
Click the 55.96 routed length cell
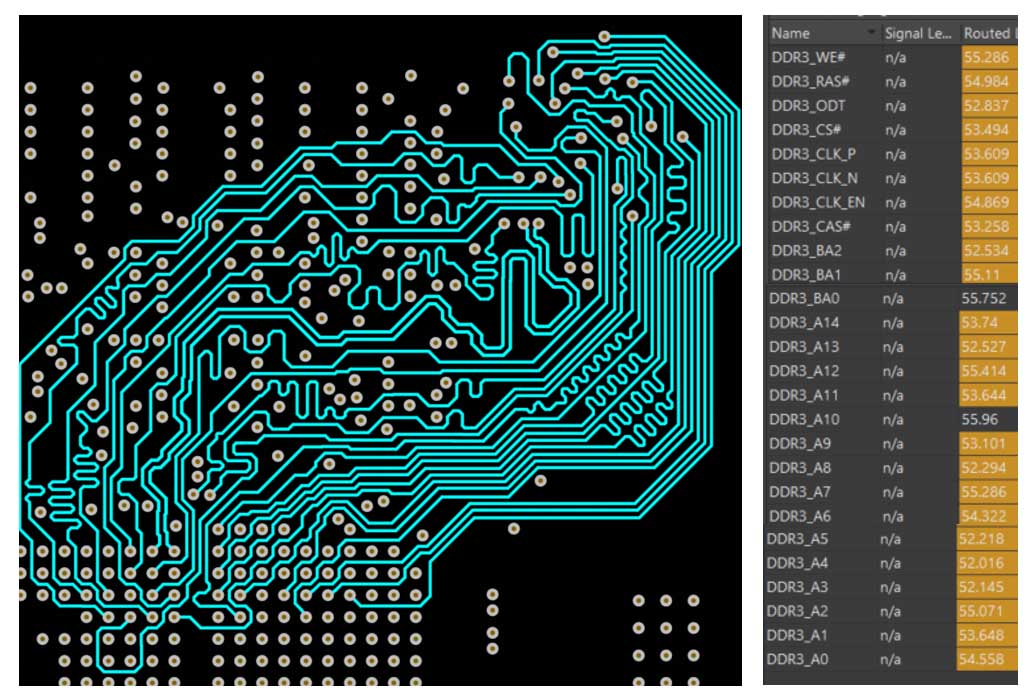pos(981,419)
